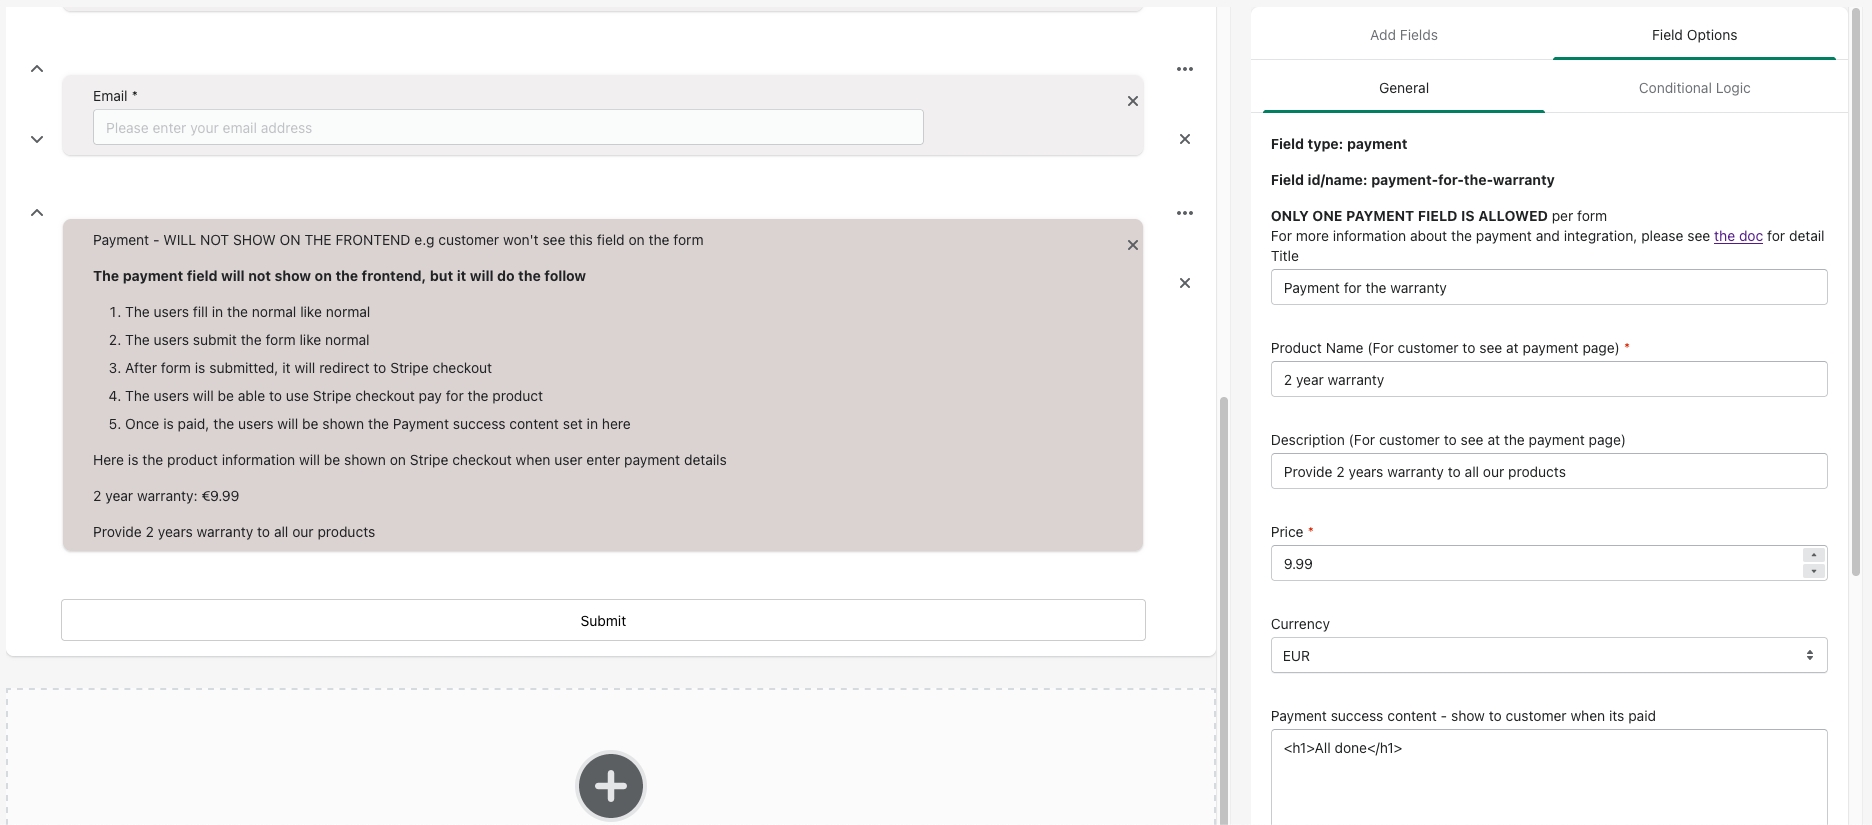1872x825 pixels.
Task: Open "the doc" link
Action: (x=1738, y=236)
